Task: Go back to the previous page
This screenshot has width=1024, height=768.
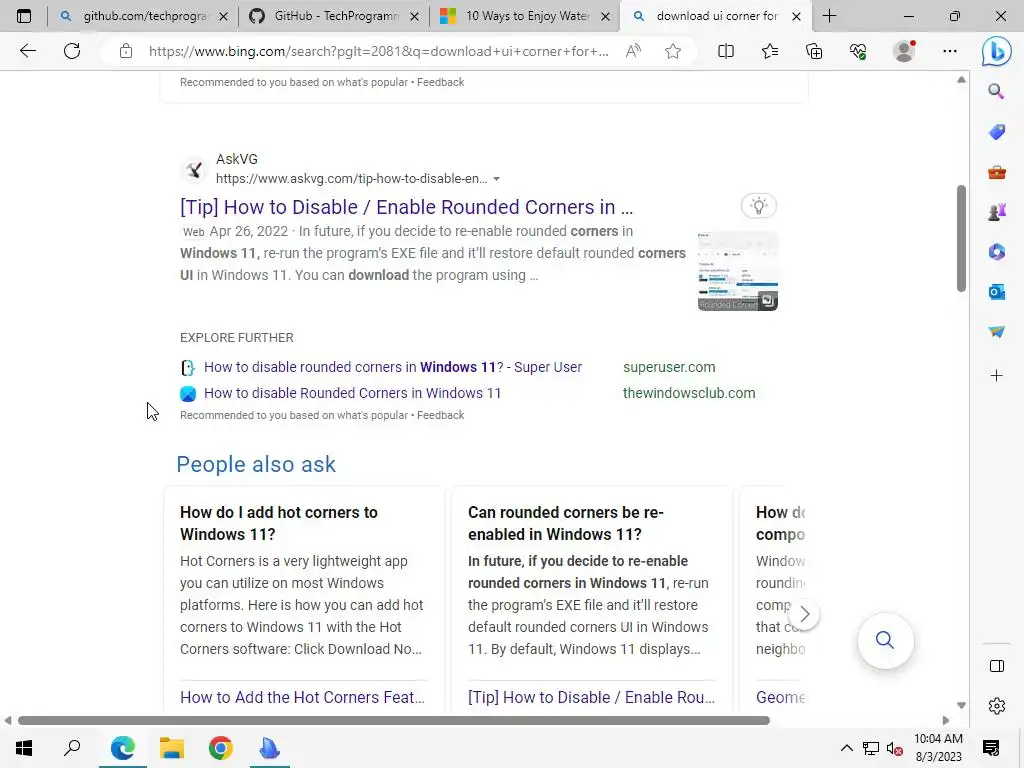Action: coord(27,51)
